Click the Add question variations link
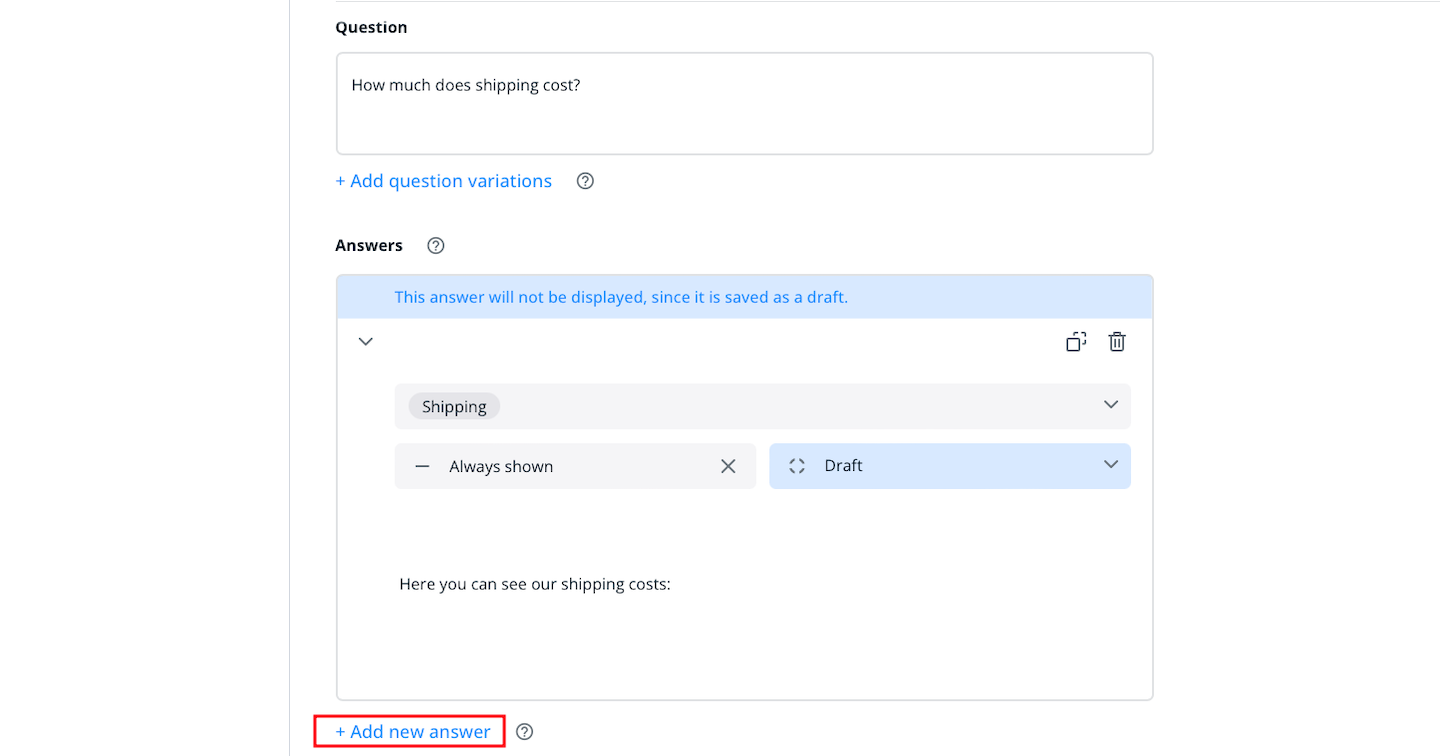Image resolution: width=1440 pixels, height=756 pixels. coord(443,181)
